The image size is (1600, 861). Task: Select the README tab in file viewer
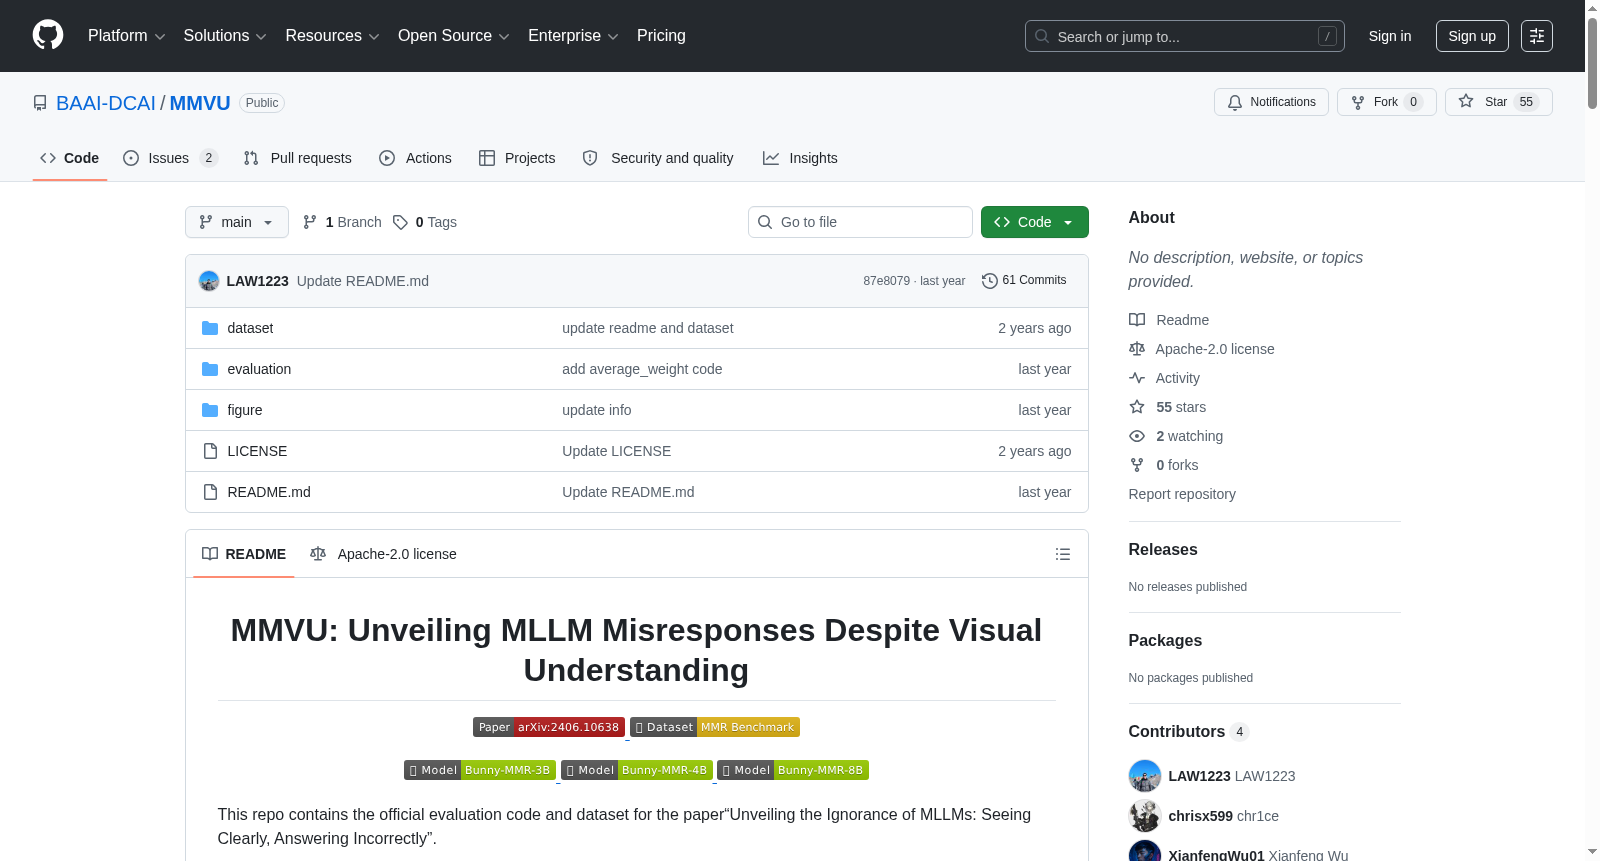244,554
